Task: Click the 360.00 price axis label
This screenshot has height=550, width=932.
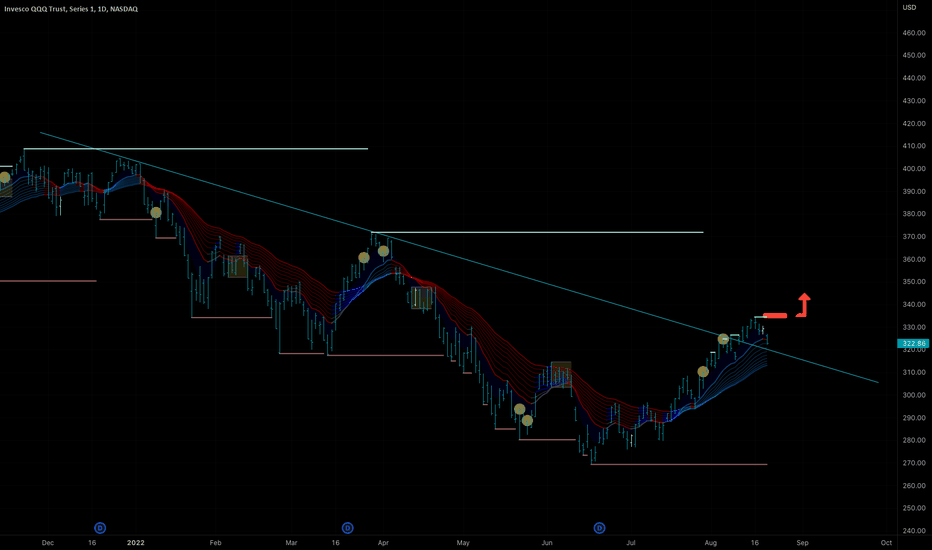Action: tap(914, 259)
